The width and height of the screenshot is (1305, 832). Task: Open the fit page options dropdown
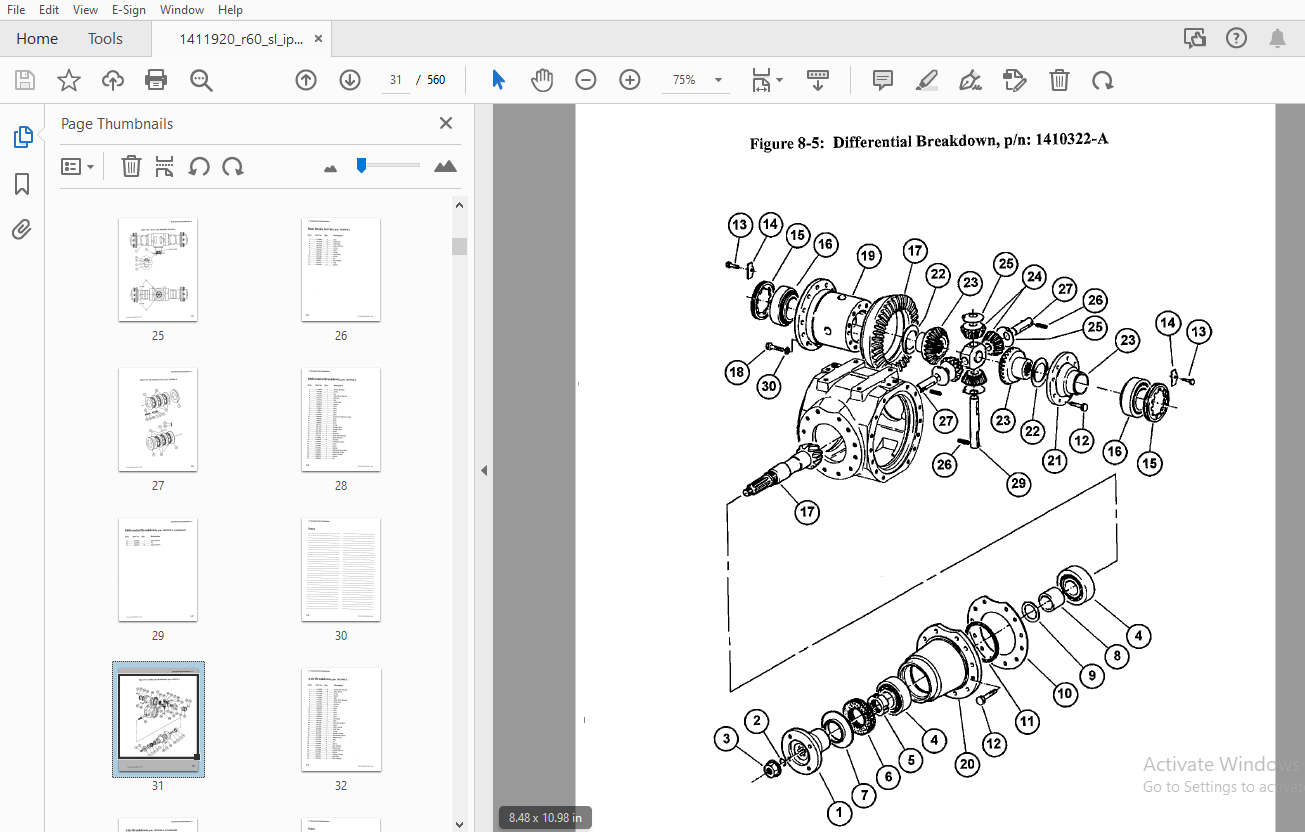[767, 80]
